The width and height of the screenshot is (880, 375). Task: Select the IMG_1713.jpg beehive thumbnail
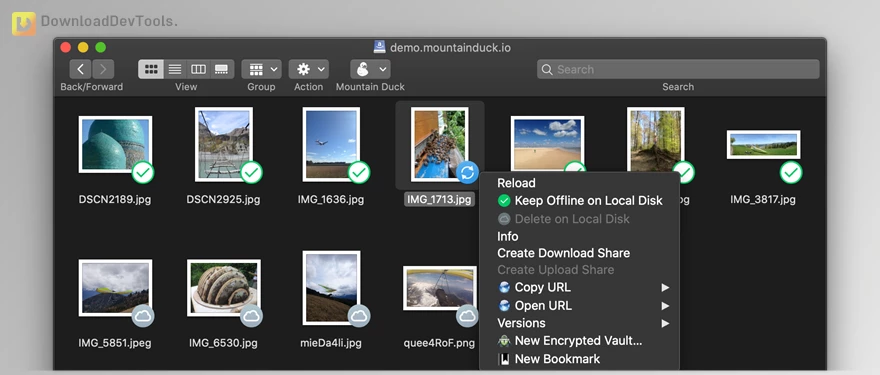click(x=439, y=144)
